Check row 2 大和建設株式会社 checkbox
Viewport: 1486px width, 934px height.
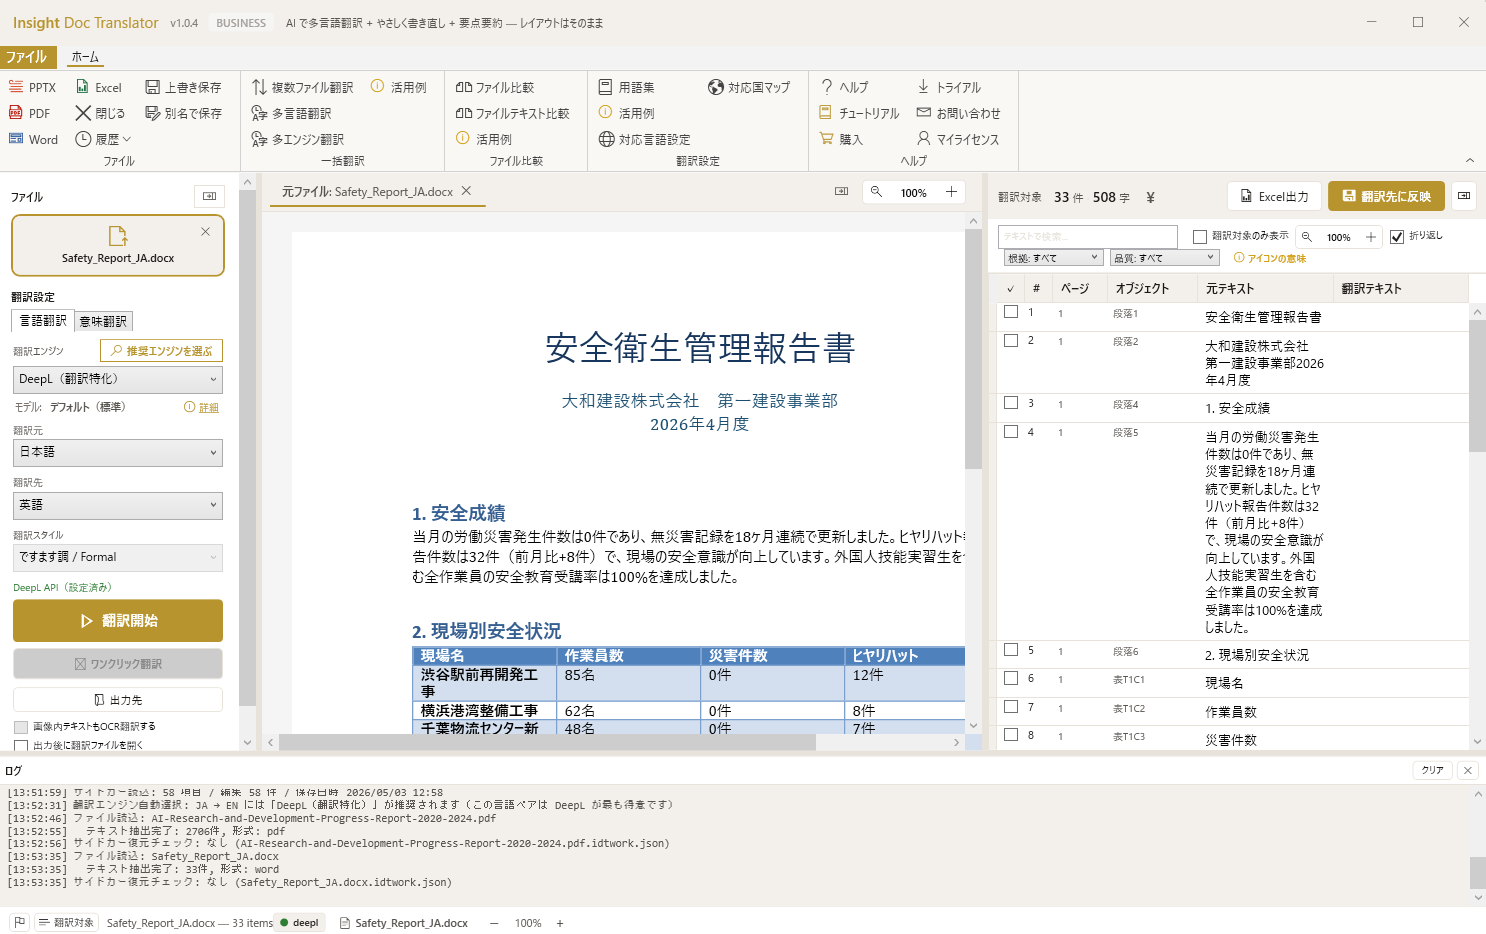pyautogui.click(x=1011, y=340)
